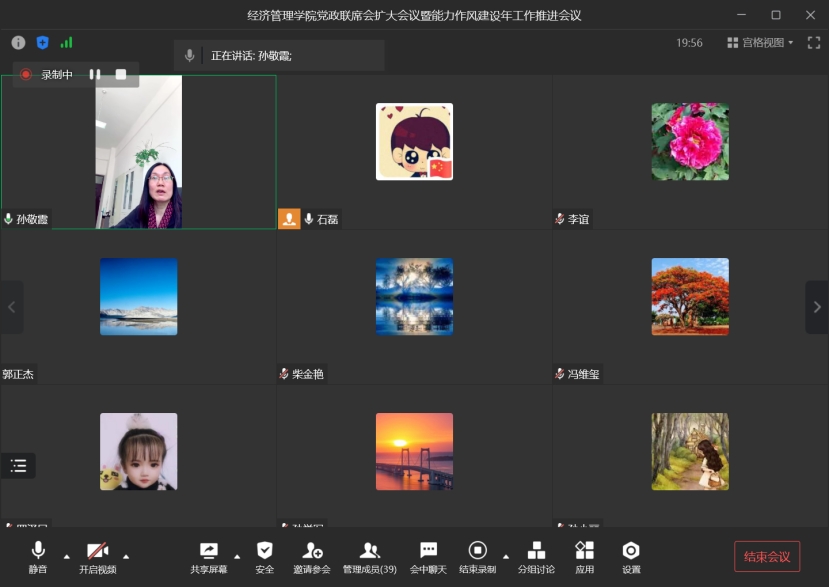
Task: Select 孙敬霞's video tile
Action: tap(139, 152)
